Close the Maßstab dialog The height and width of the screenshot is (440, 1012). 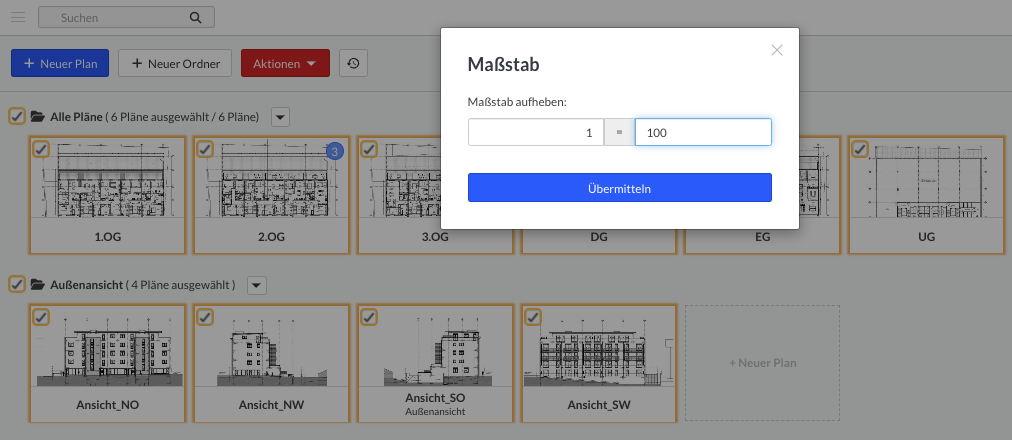coord(776,50)
